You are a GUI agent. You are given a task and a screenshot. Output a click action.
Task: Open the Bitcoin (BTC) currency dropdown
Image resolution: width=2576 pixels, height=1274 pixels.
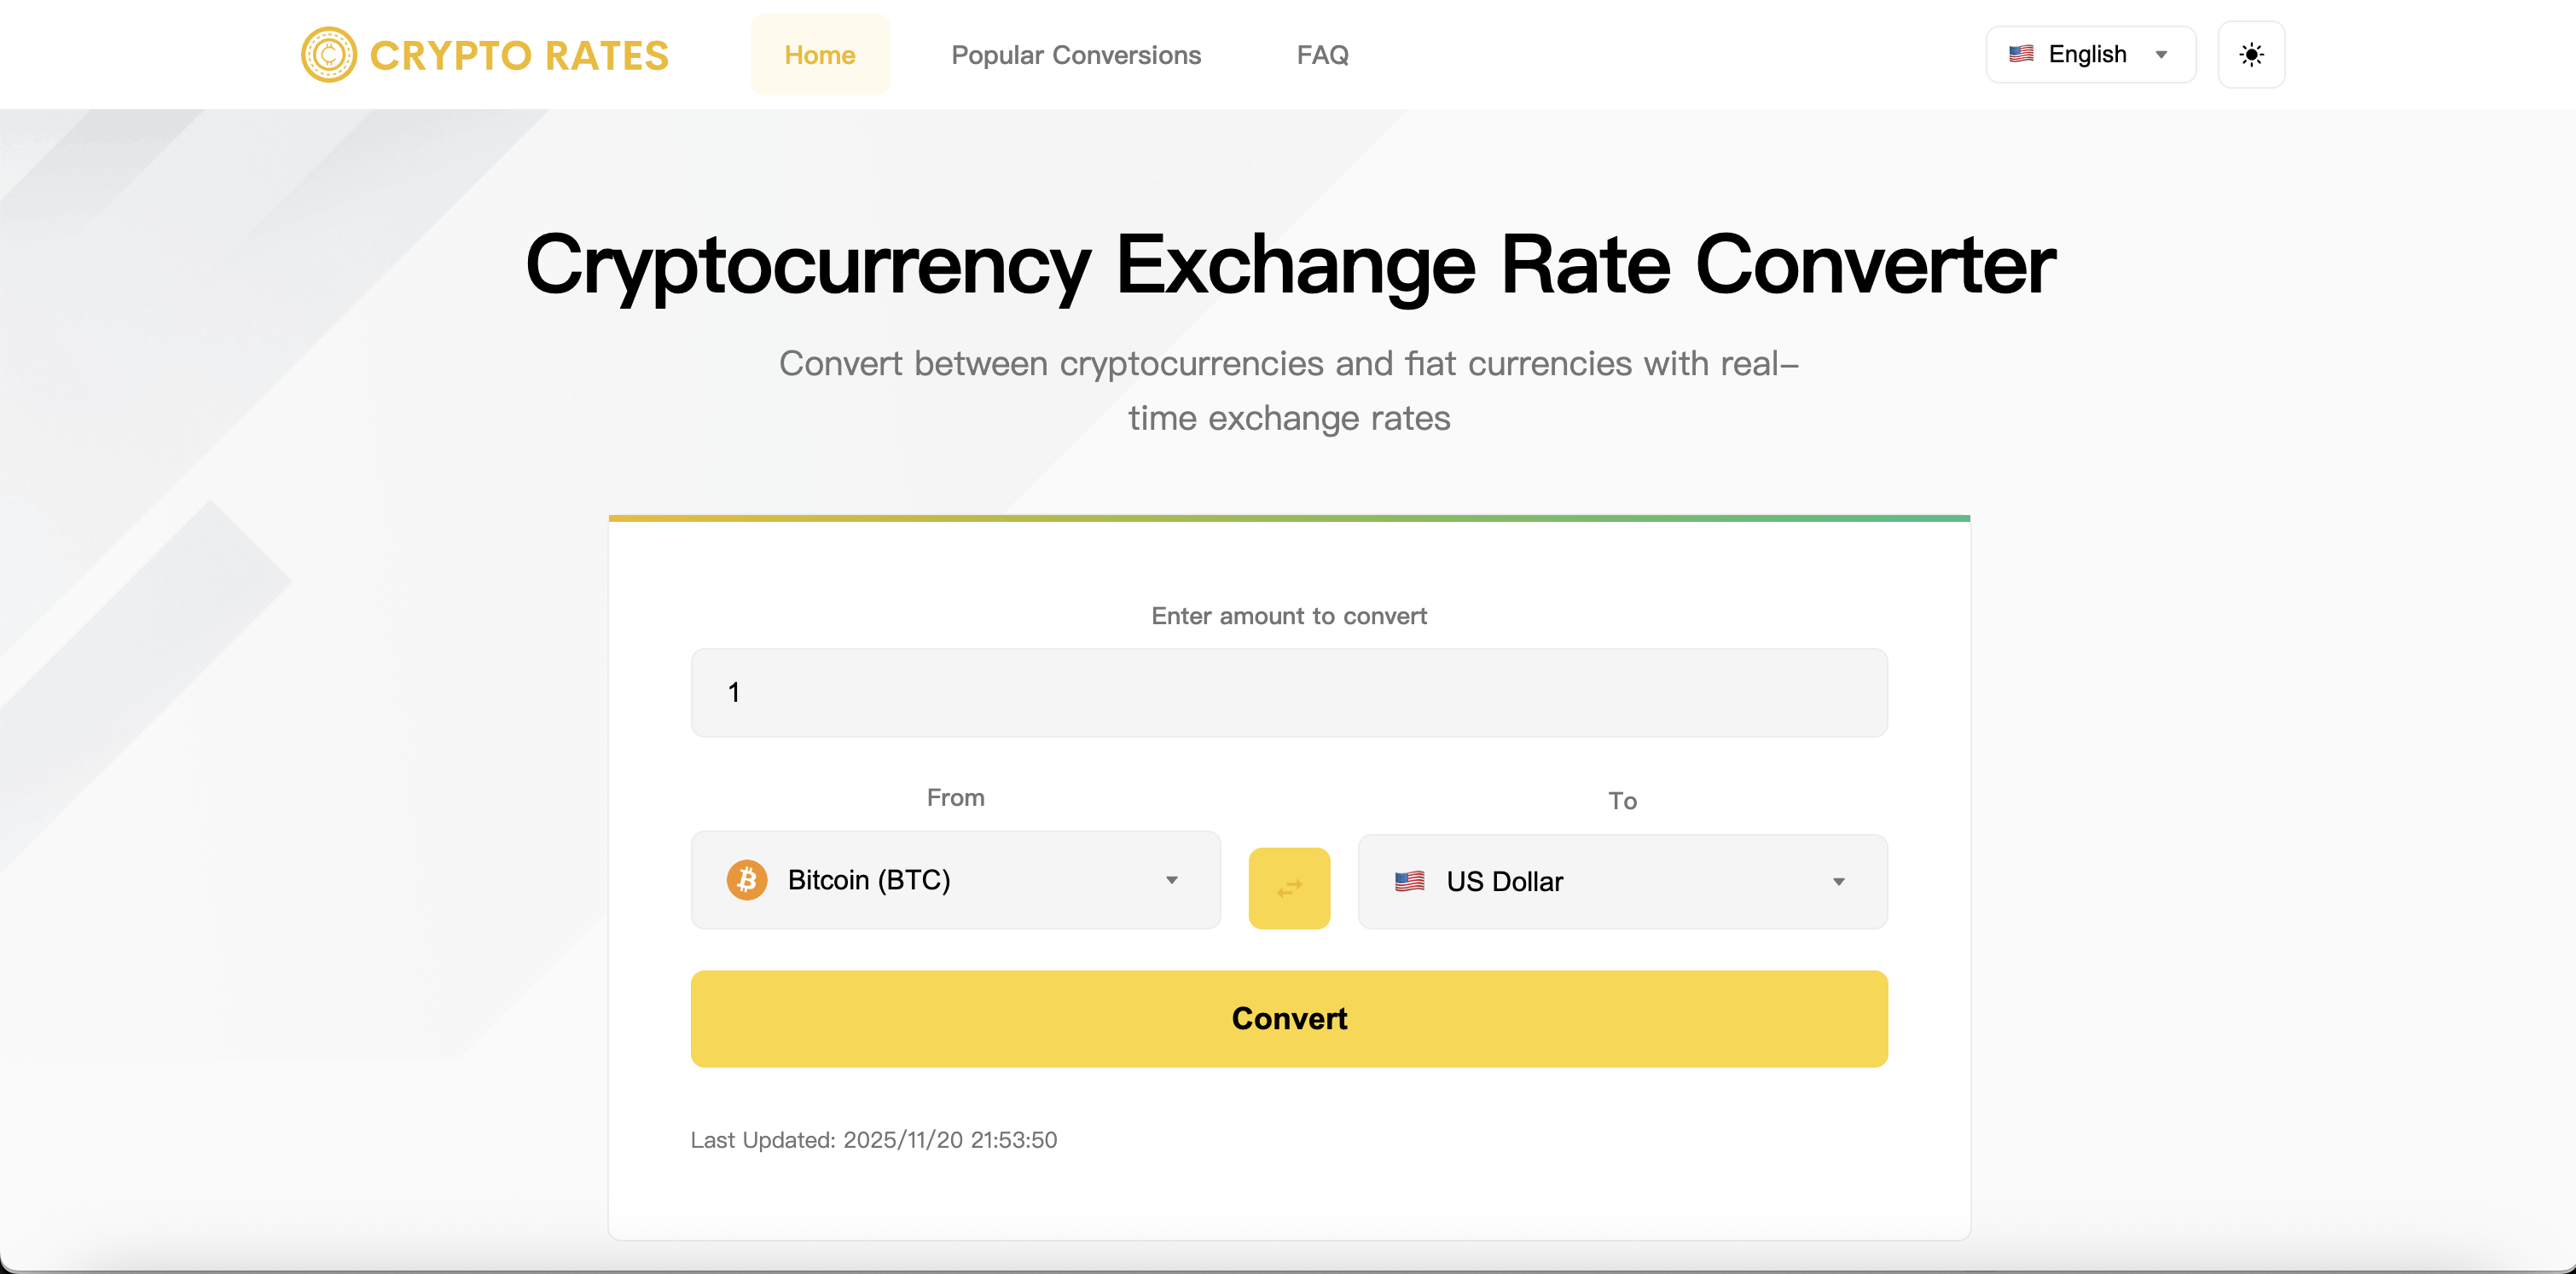(955, 880)
